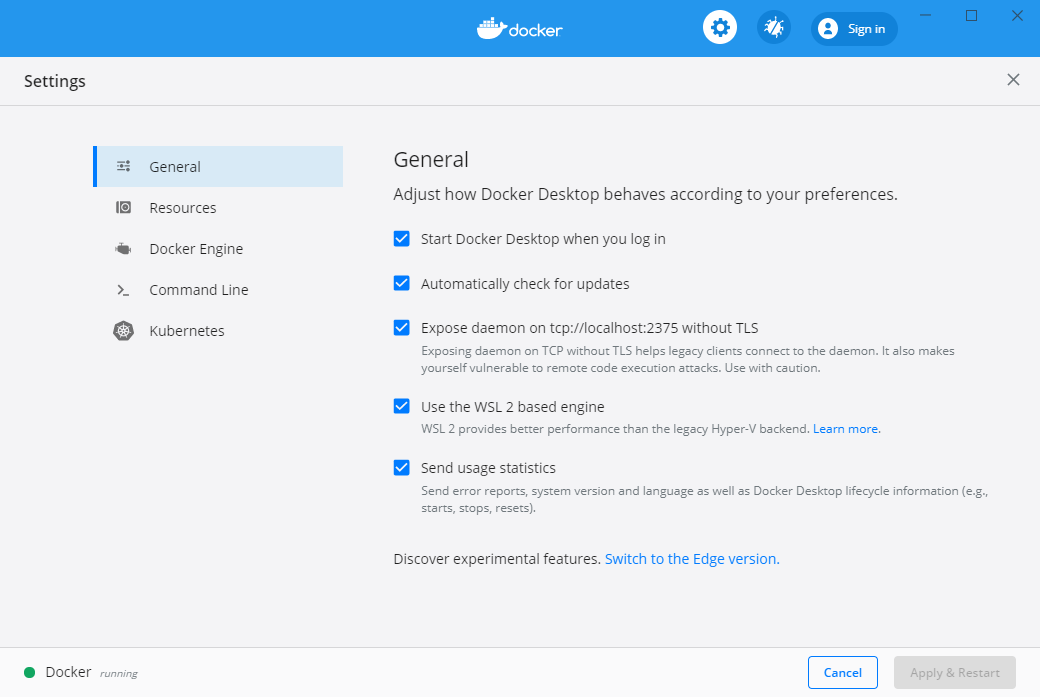This screenshot has height=697, width=1040.
Task: Click Switch to the Edge version link
Action: click(x=692, y=559)
